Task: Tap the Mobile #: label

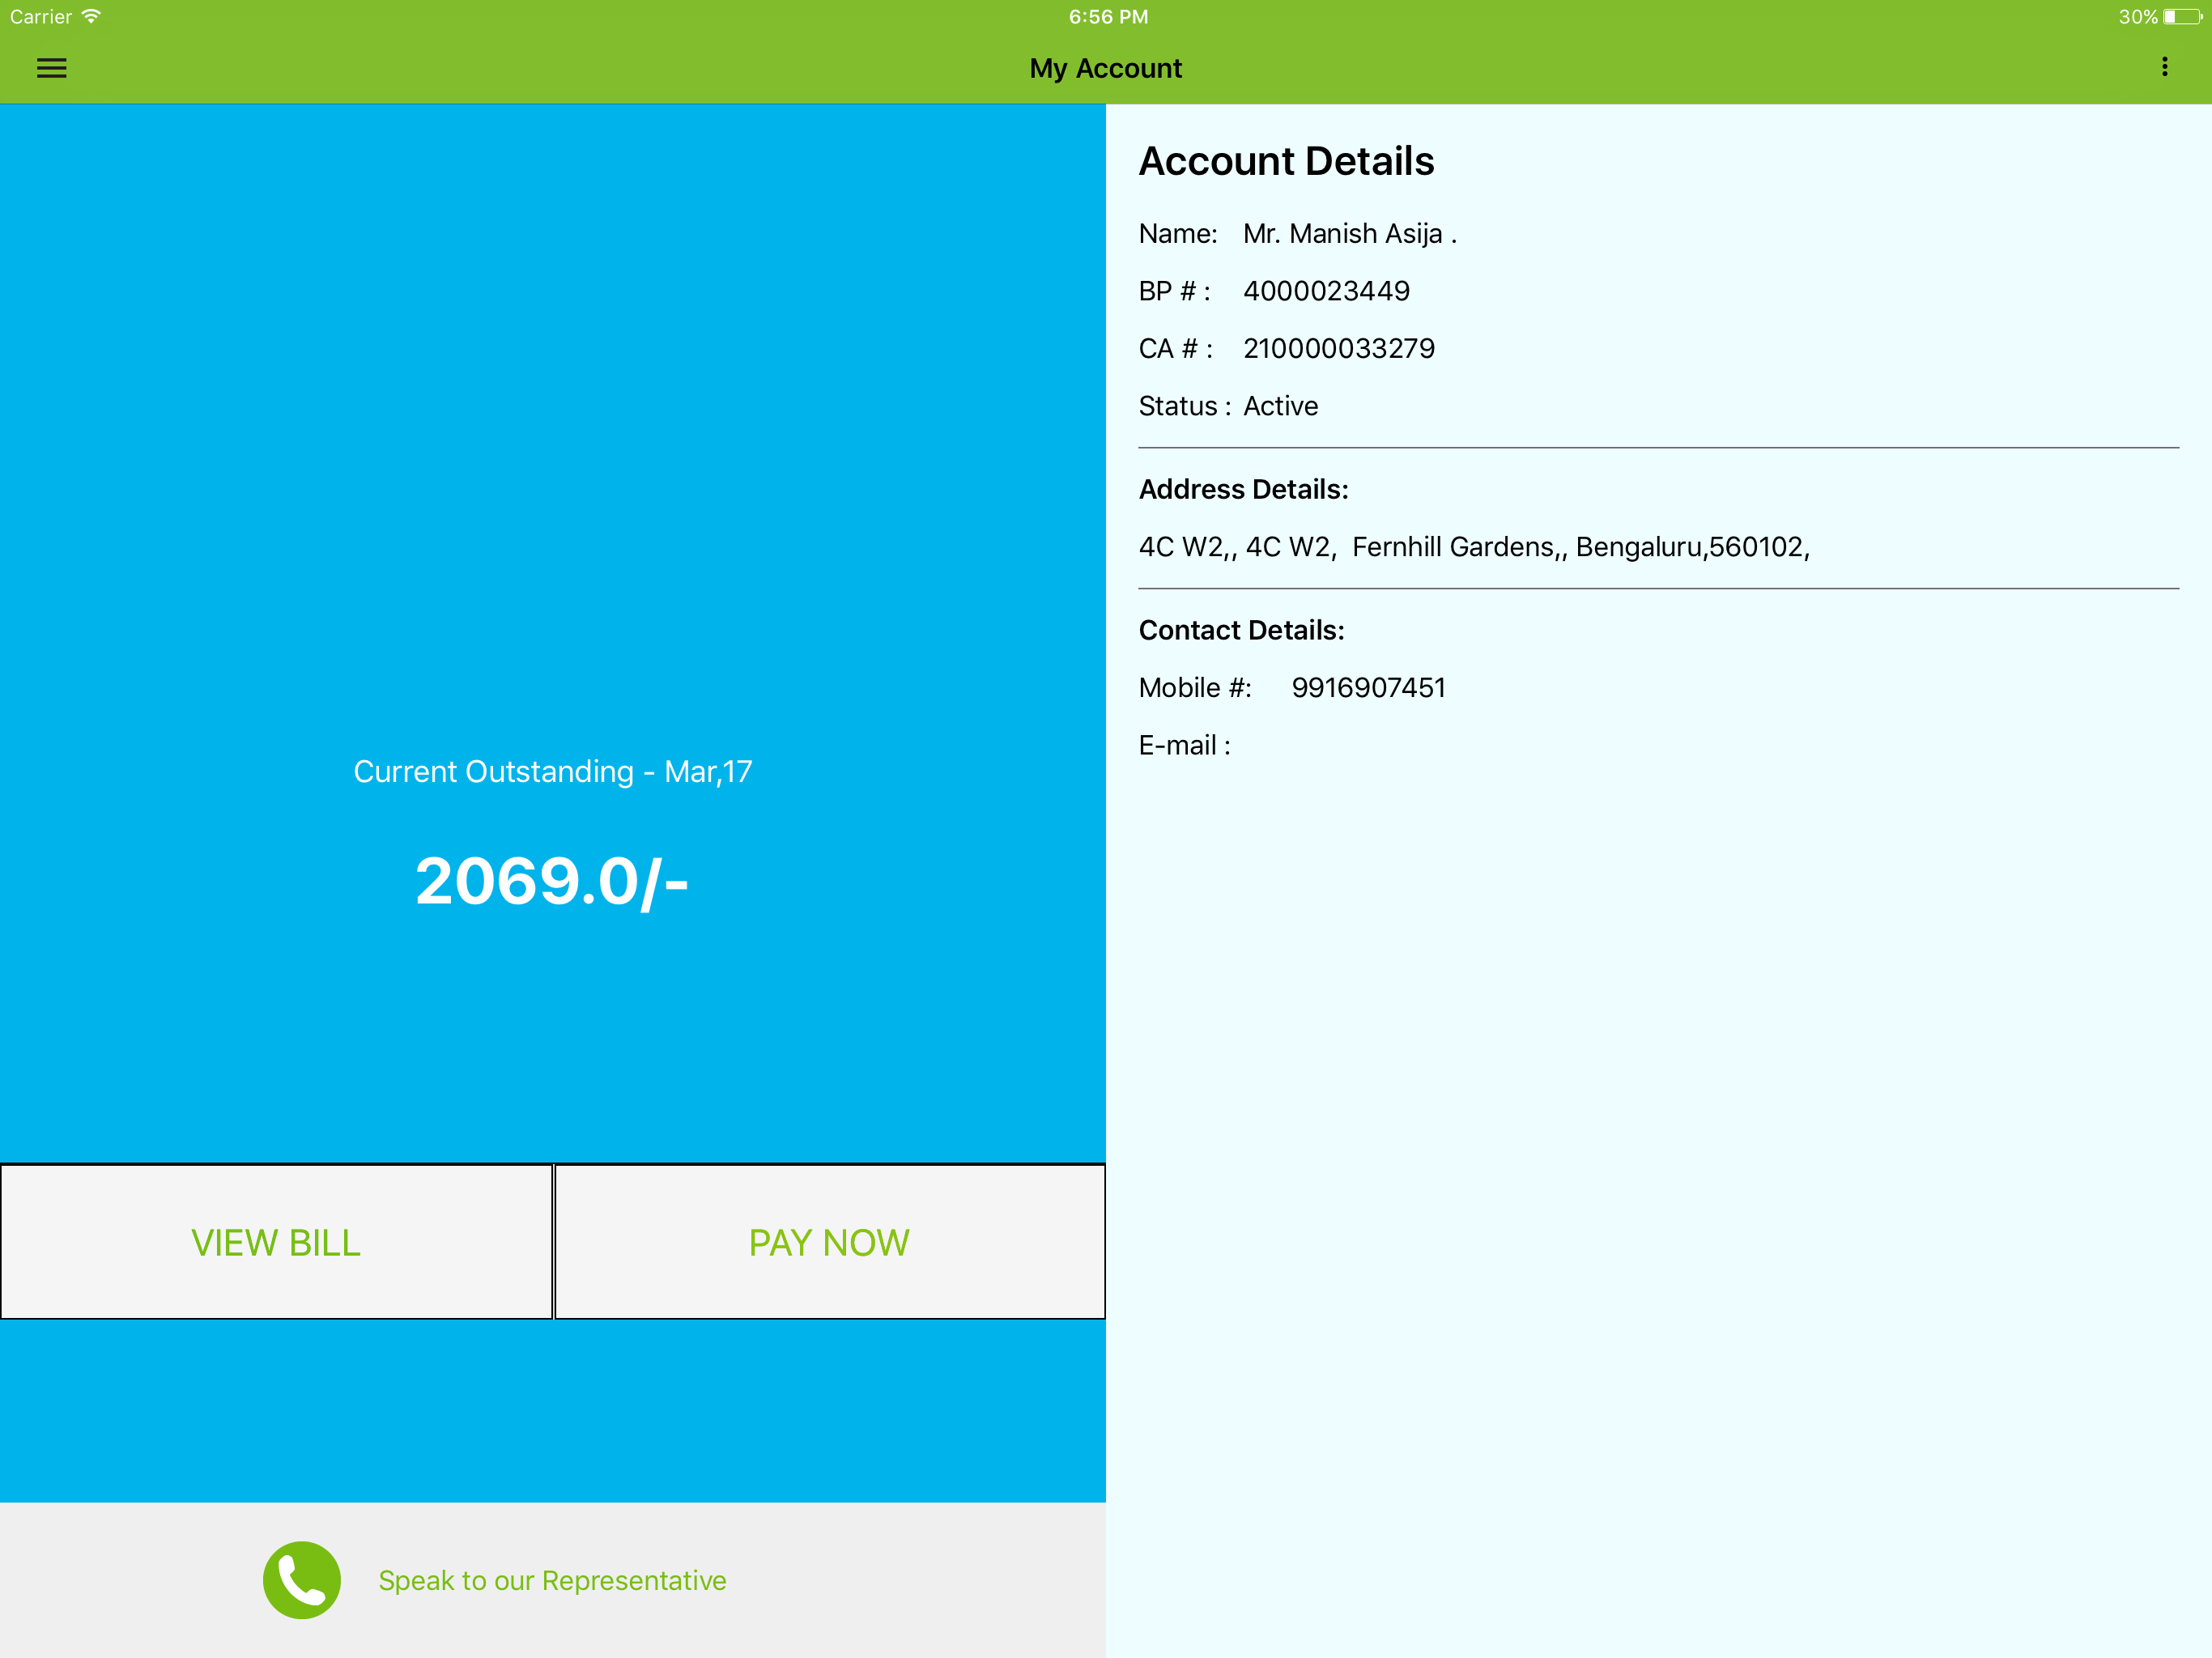Action: [x=1195, y=688]
